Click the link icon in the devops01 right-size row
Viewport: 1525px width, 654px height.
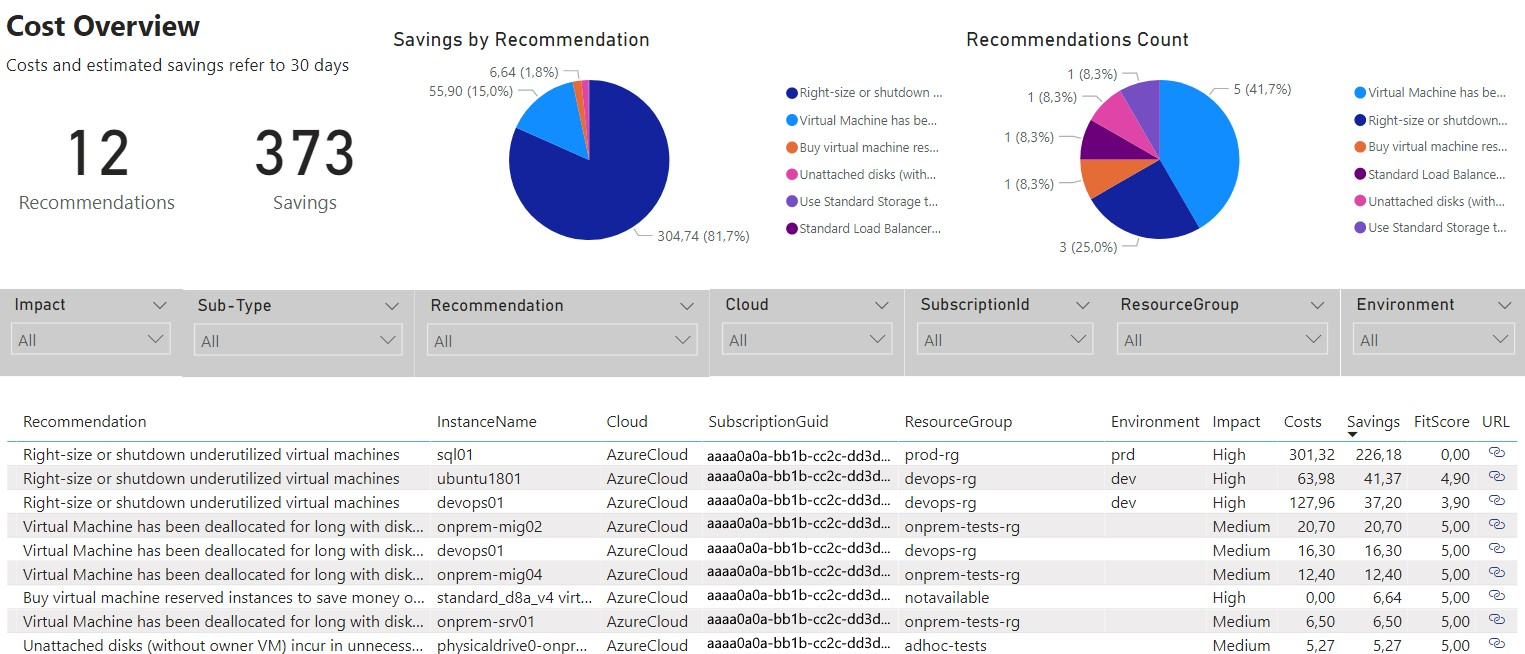point(1496,502)
